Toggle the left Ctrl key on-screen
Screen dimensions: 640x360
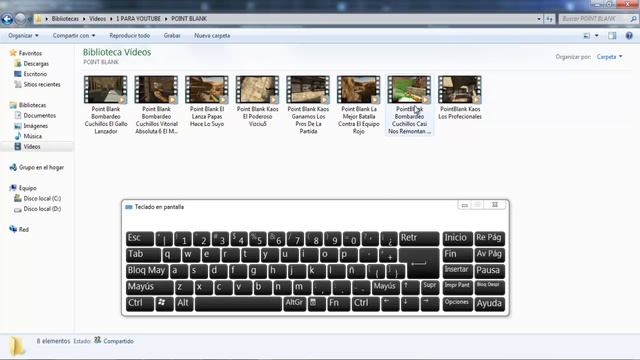pos(140,304)
